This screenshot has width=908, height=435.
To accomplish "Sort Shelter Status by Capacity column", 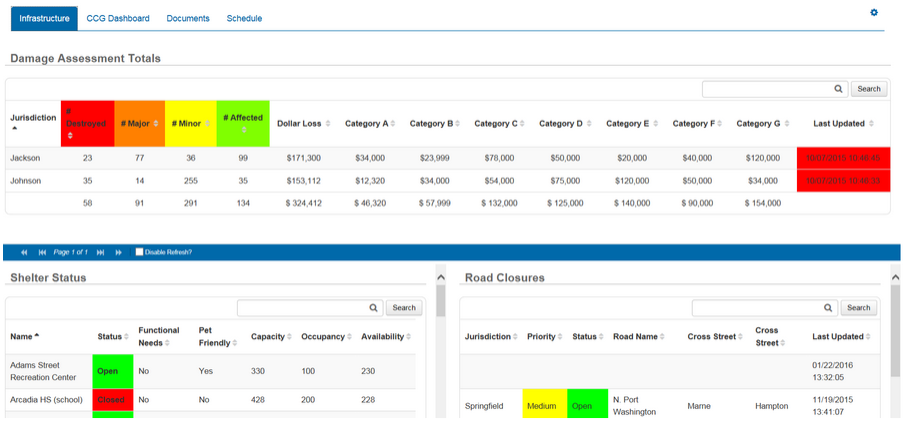I will (x=271, y=337).
